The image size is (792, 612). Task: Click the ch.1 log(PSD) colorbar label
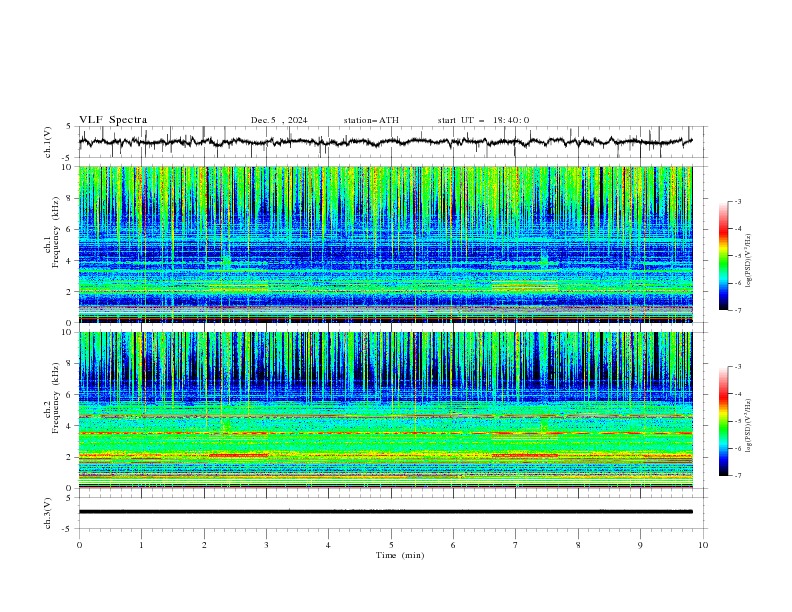tap(749, 261)
